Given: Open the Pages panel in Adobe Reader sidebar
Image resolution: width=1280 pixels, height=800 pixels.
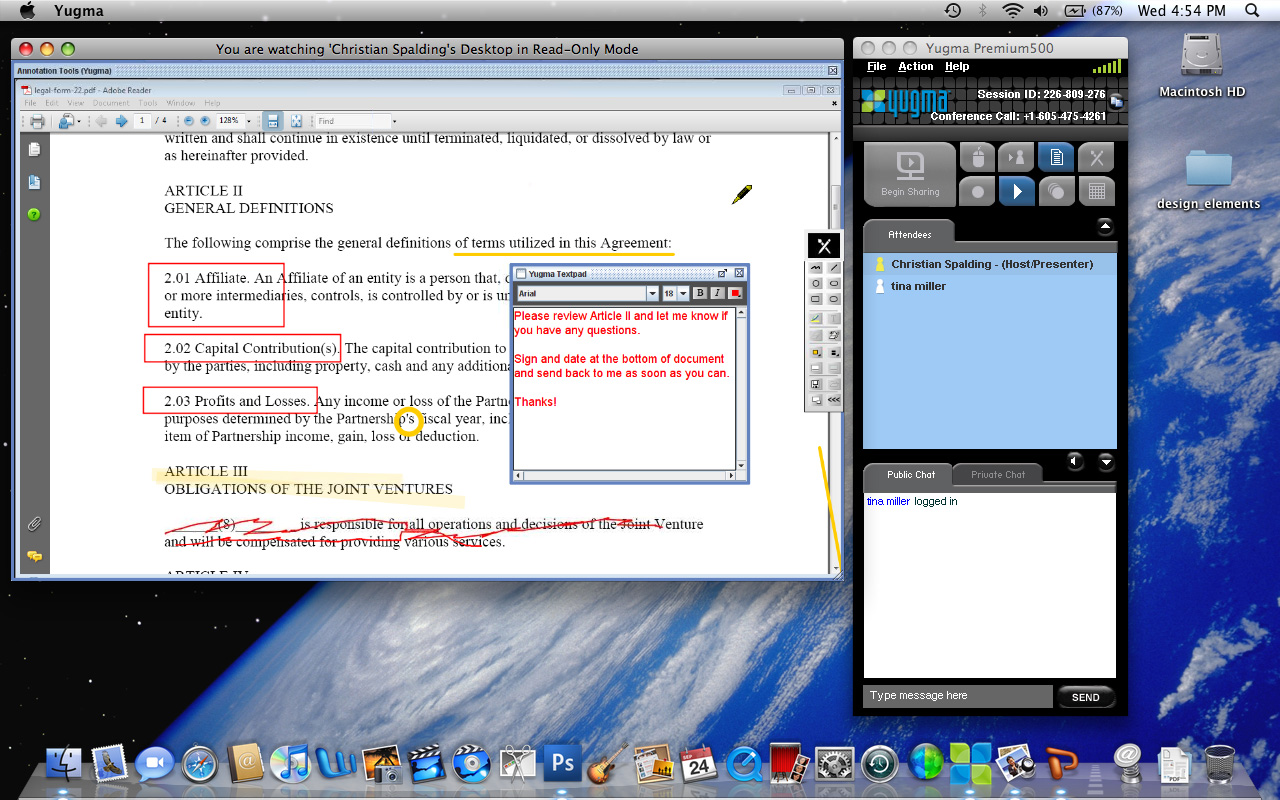Looking at the screenshot, I should click(34, 150).
